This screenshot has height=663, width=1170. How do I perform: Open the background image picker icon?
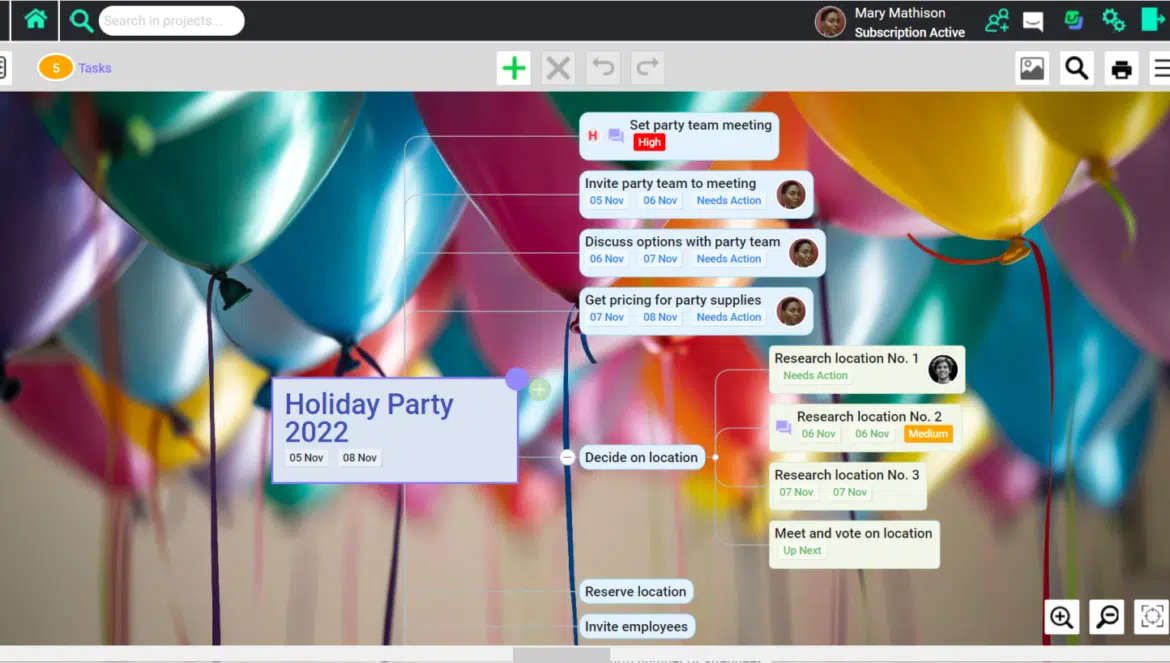(1031, 68)
